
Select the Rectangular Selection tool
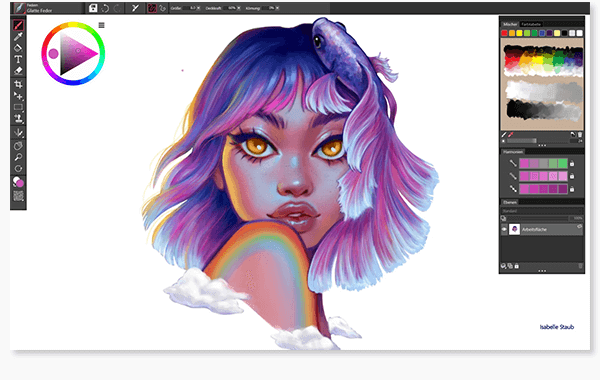18,107
